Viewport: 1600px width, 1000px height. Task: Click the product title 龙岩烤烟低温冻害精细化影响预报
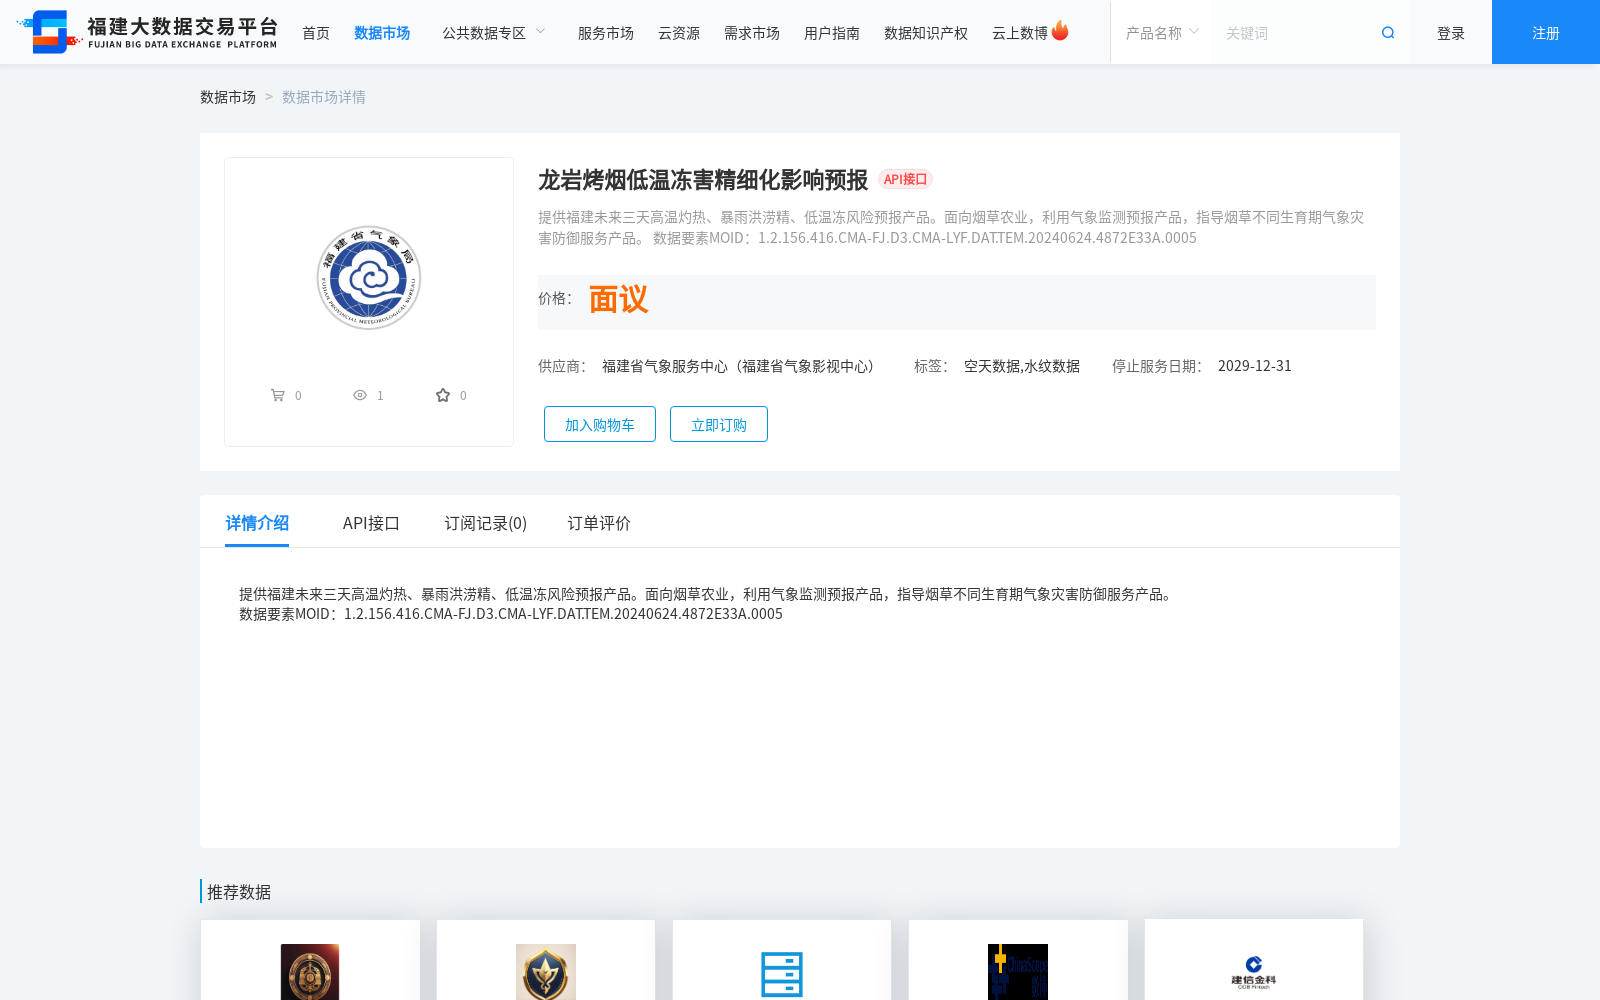pyautogui.click(x=703, y=180)
